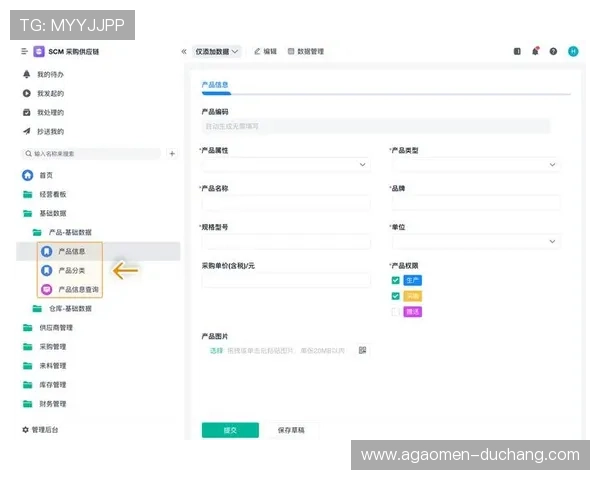Screen dimensions: 600x480
Task: Open the 仅添加数据 mode dropdown
Action: pos(217,51)
